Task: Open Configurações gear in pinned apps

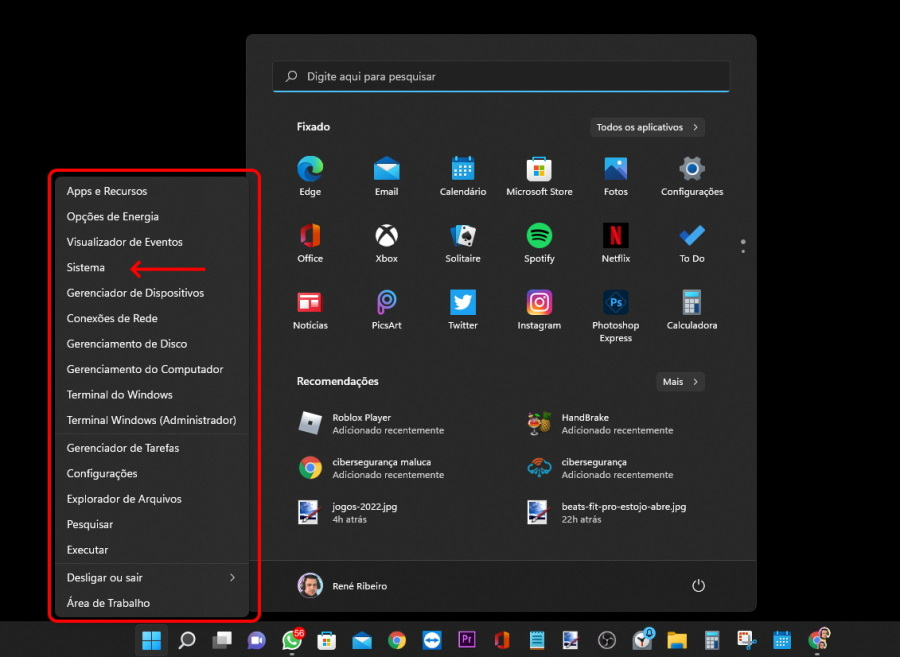Action: pyautogui.click(x=692, y=176)
